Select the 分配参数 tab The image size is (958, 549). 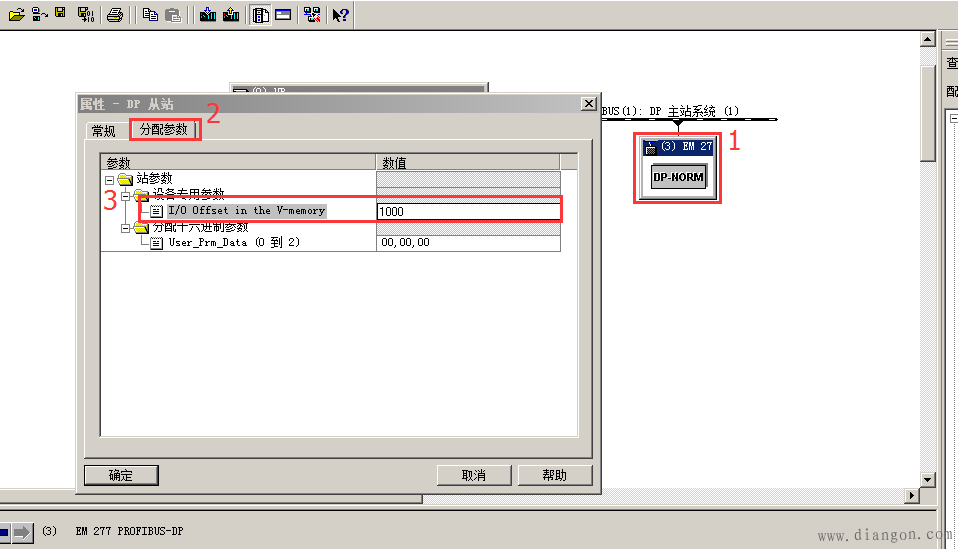164,129
